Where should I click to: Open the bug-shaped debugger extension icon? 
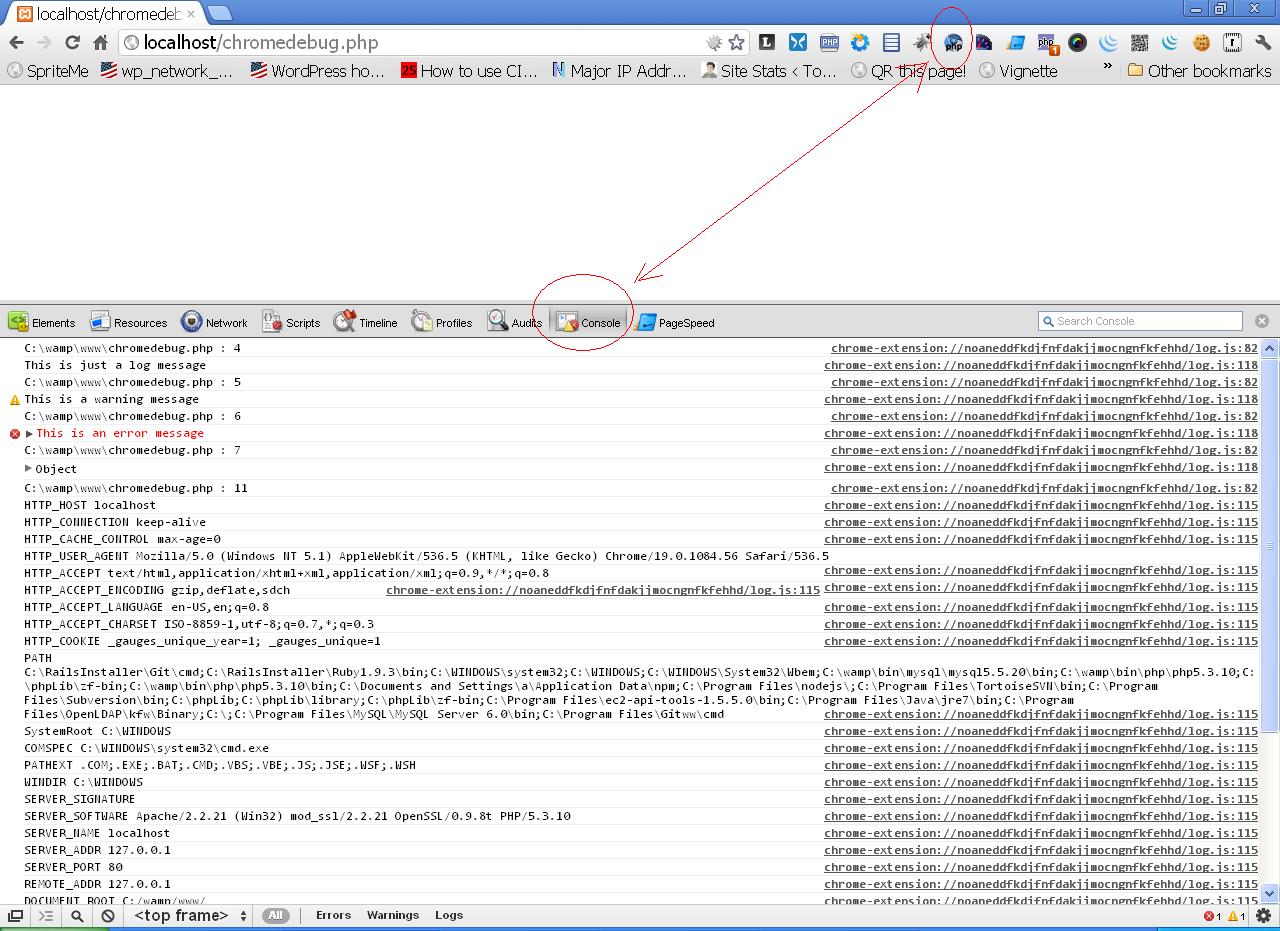pyautogui.click(x=922, y=42)
